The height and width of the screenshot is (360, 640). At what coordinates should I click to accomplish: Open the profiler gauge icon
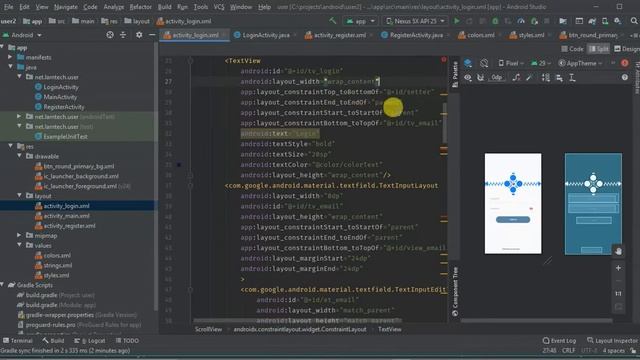click(521, 21)
